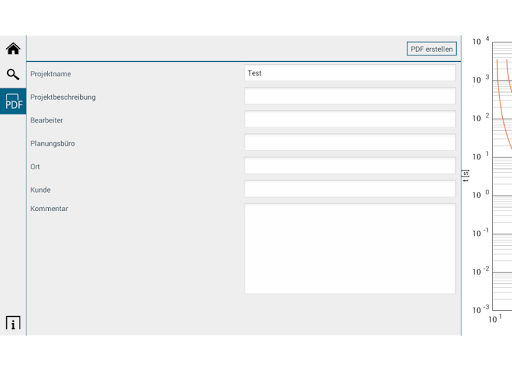Select the PDF sidebar icon
The height and width of the screenshot is (371, 512).
(13, 101)
